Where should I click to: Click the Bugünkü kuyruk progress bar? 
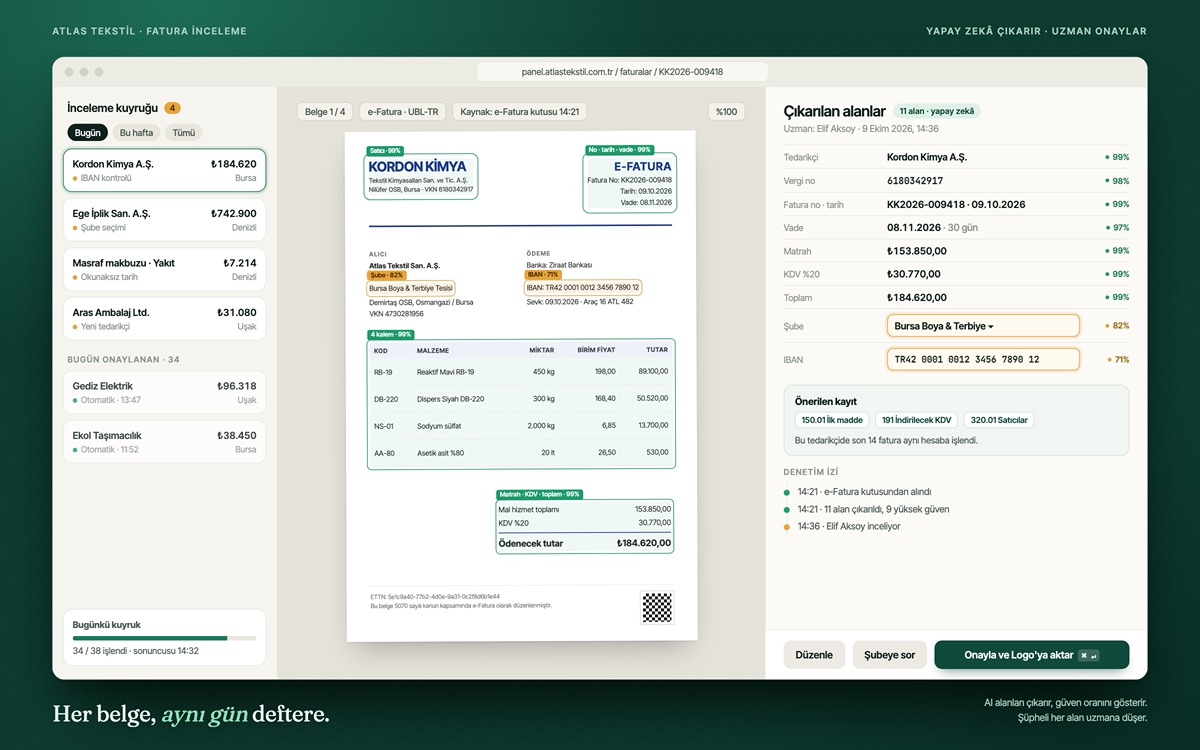tap(164, 638)
